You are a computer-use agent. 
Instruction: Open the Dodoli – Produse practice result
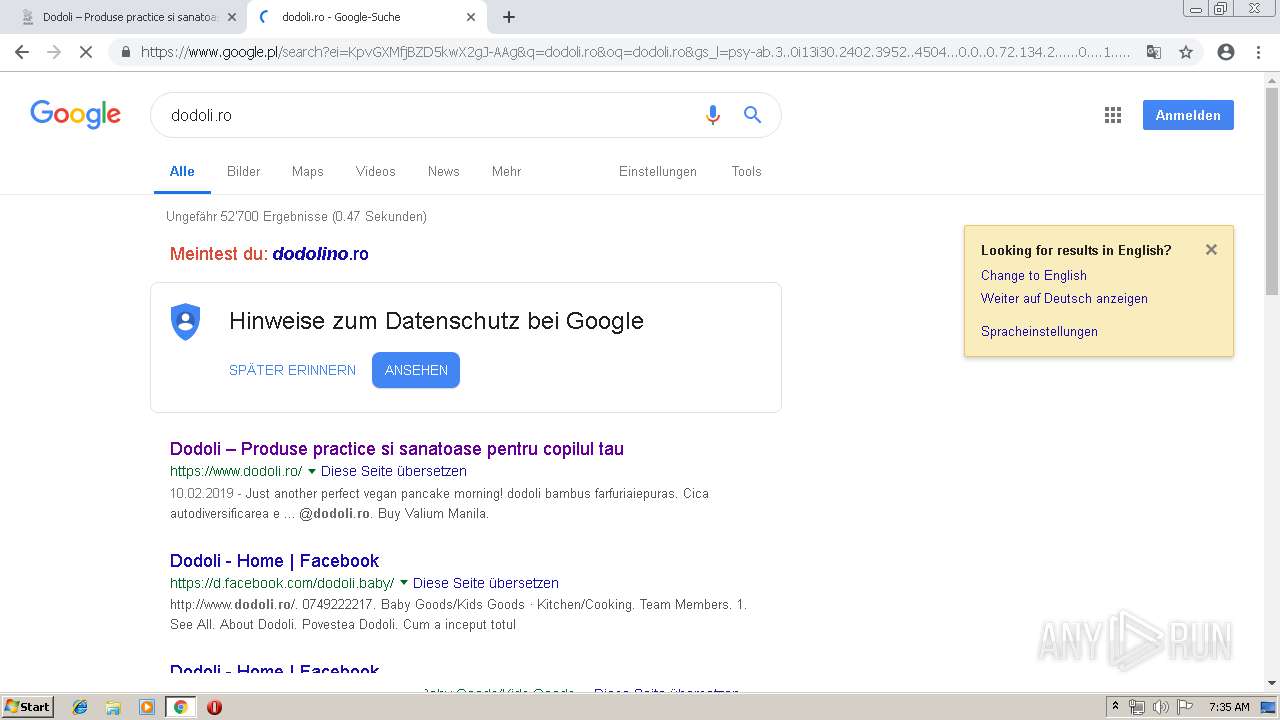[397, 449]
